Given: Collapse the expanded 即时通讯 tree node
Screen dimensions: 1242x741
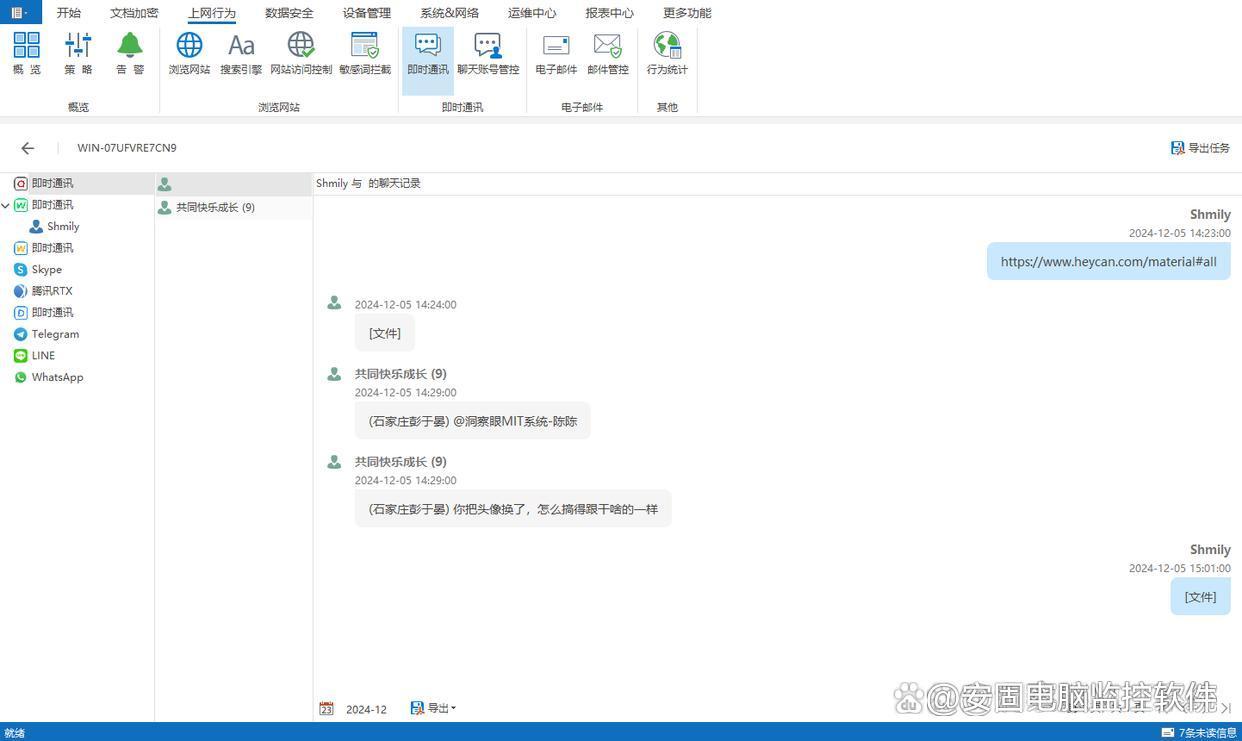Looking at the screenshot, I should tap(6, 205).
